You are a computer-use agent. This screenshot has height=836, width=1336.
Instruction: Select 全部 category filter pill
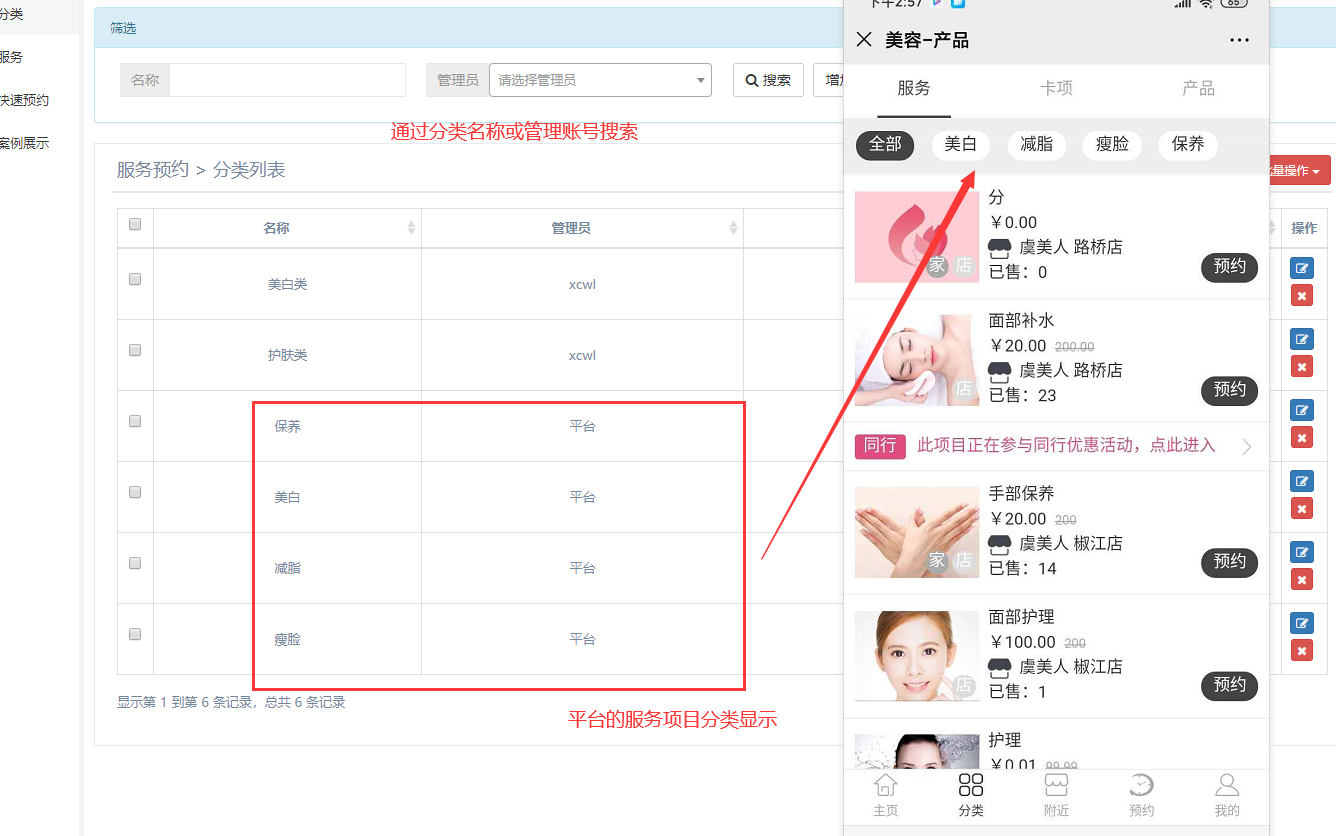[x=885, y=144]
